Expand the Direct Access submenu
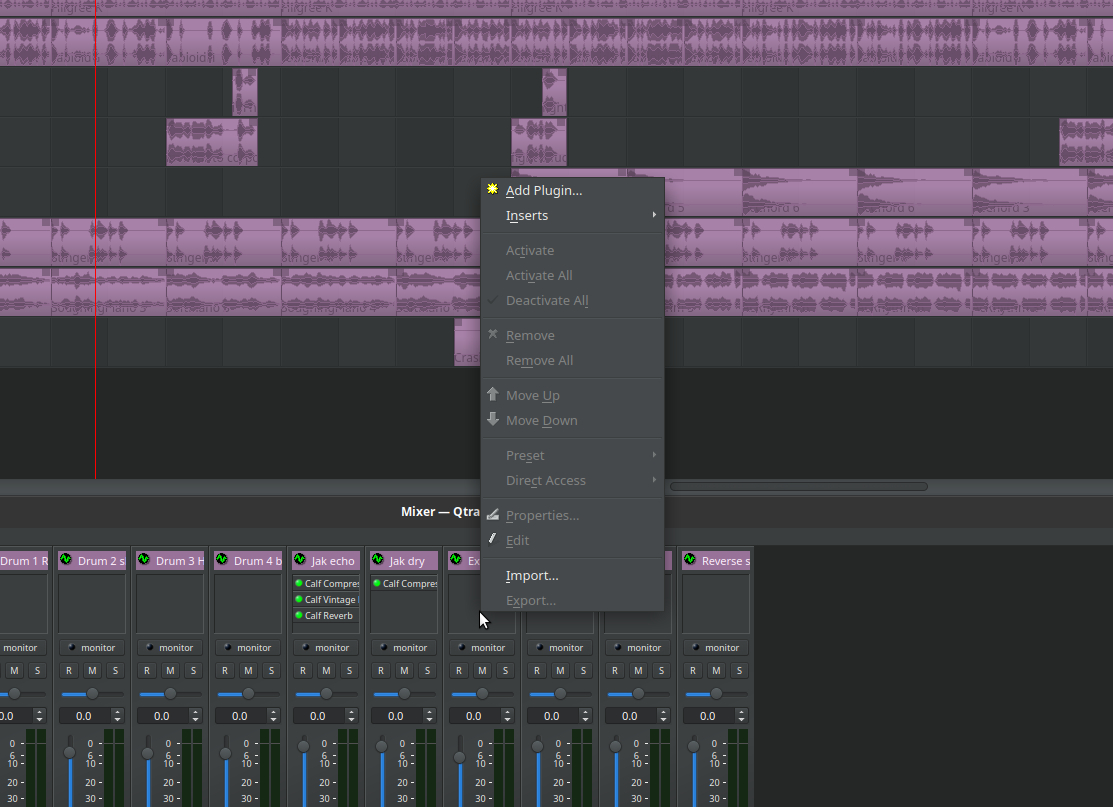1113x807 pixels. 572,480
